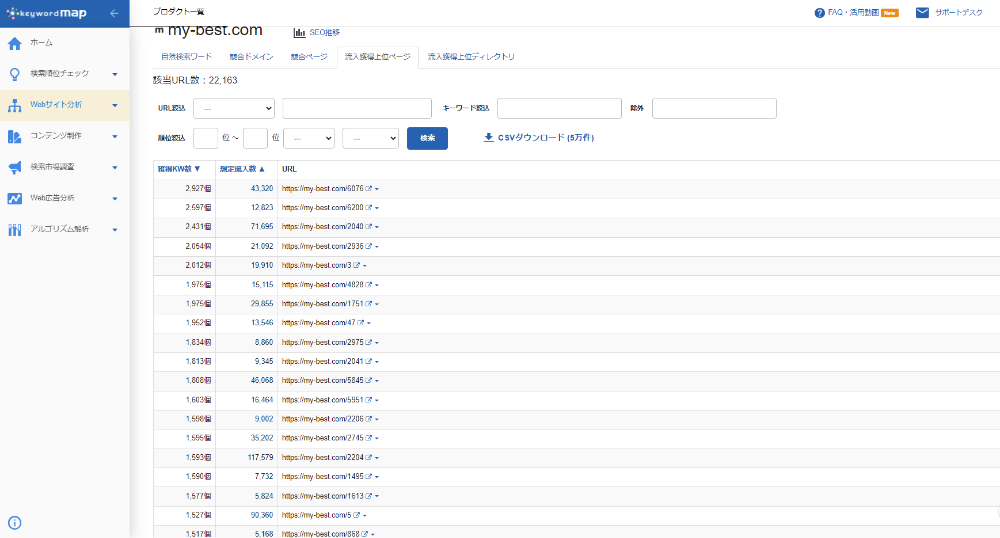
Task: Expand the row dropdown arrow for my-best.com/2040
Action: point(377,227)
